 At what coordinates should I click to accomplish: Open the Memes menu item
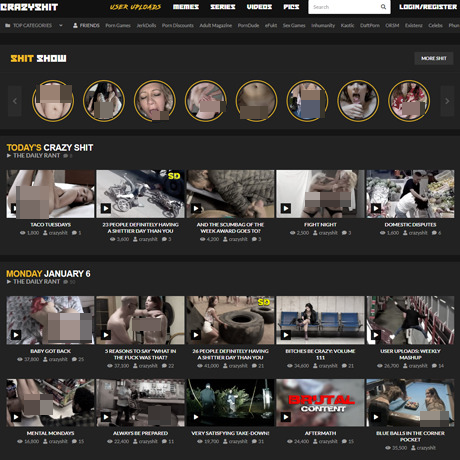(186, 7)
